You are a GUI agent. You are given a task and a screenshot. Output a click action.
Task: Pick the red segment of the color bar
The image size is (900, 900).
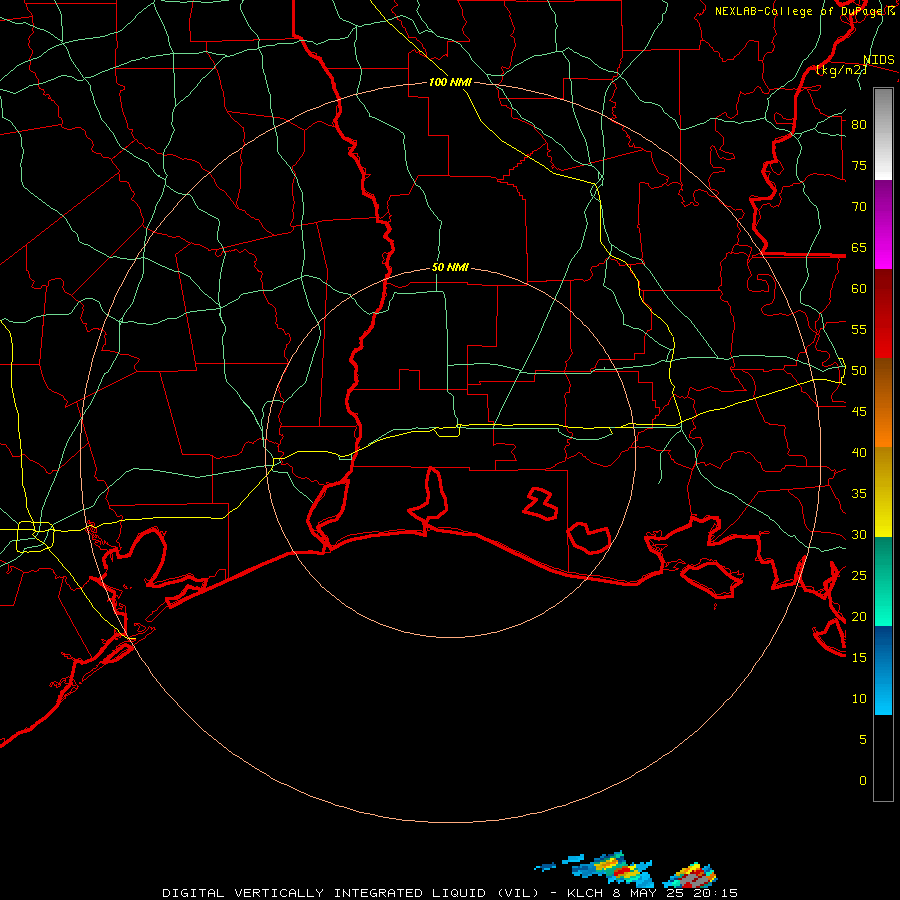(883, 313)
